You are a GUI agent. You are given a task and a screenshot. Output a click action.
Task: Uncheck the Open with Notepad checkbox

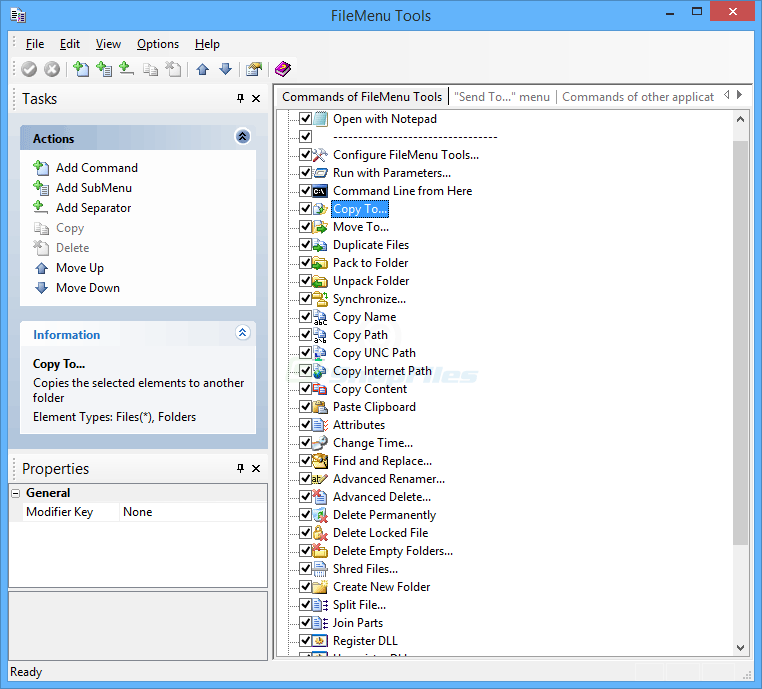306,119
